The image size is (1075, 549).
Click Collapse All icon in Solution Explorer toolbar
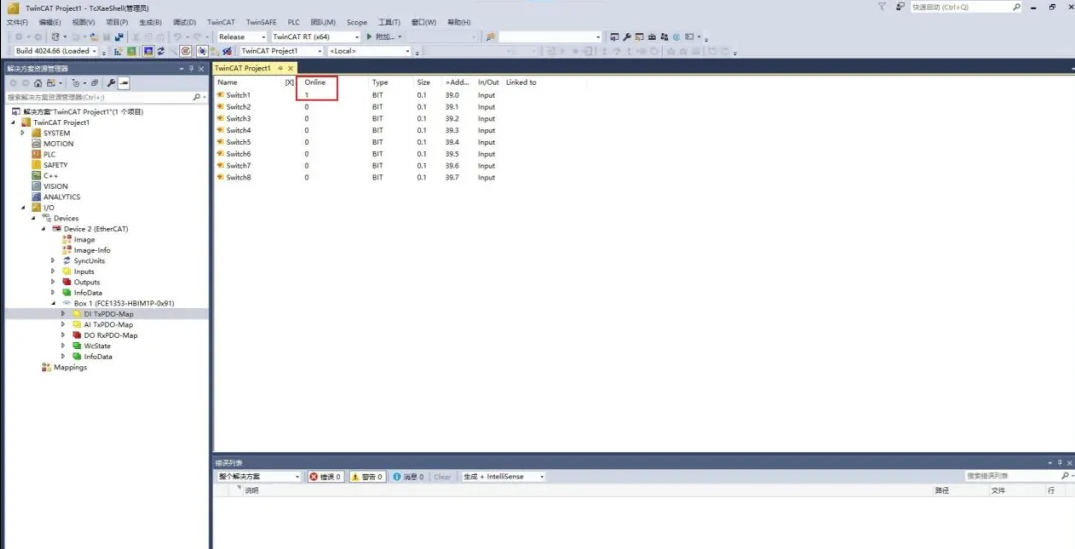[95, 83]
